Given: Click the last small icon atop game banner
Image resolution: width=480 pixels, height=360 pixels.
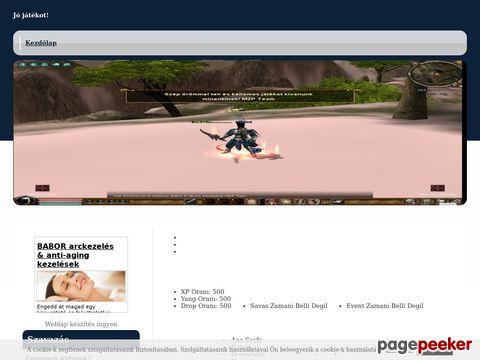Looking at the screenshot, I should tap(67, 64).
